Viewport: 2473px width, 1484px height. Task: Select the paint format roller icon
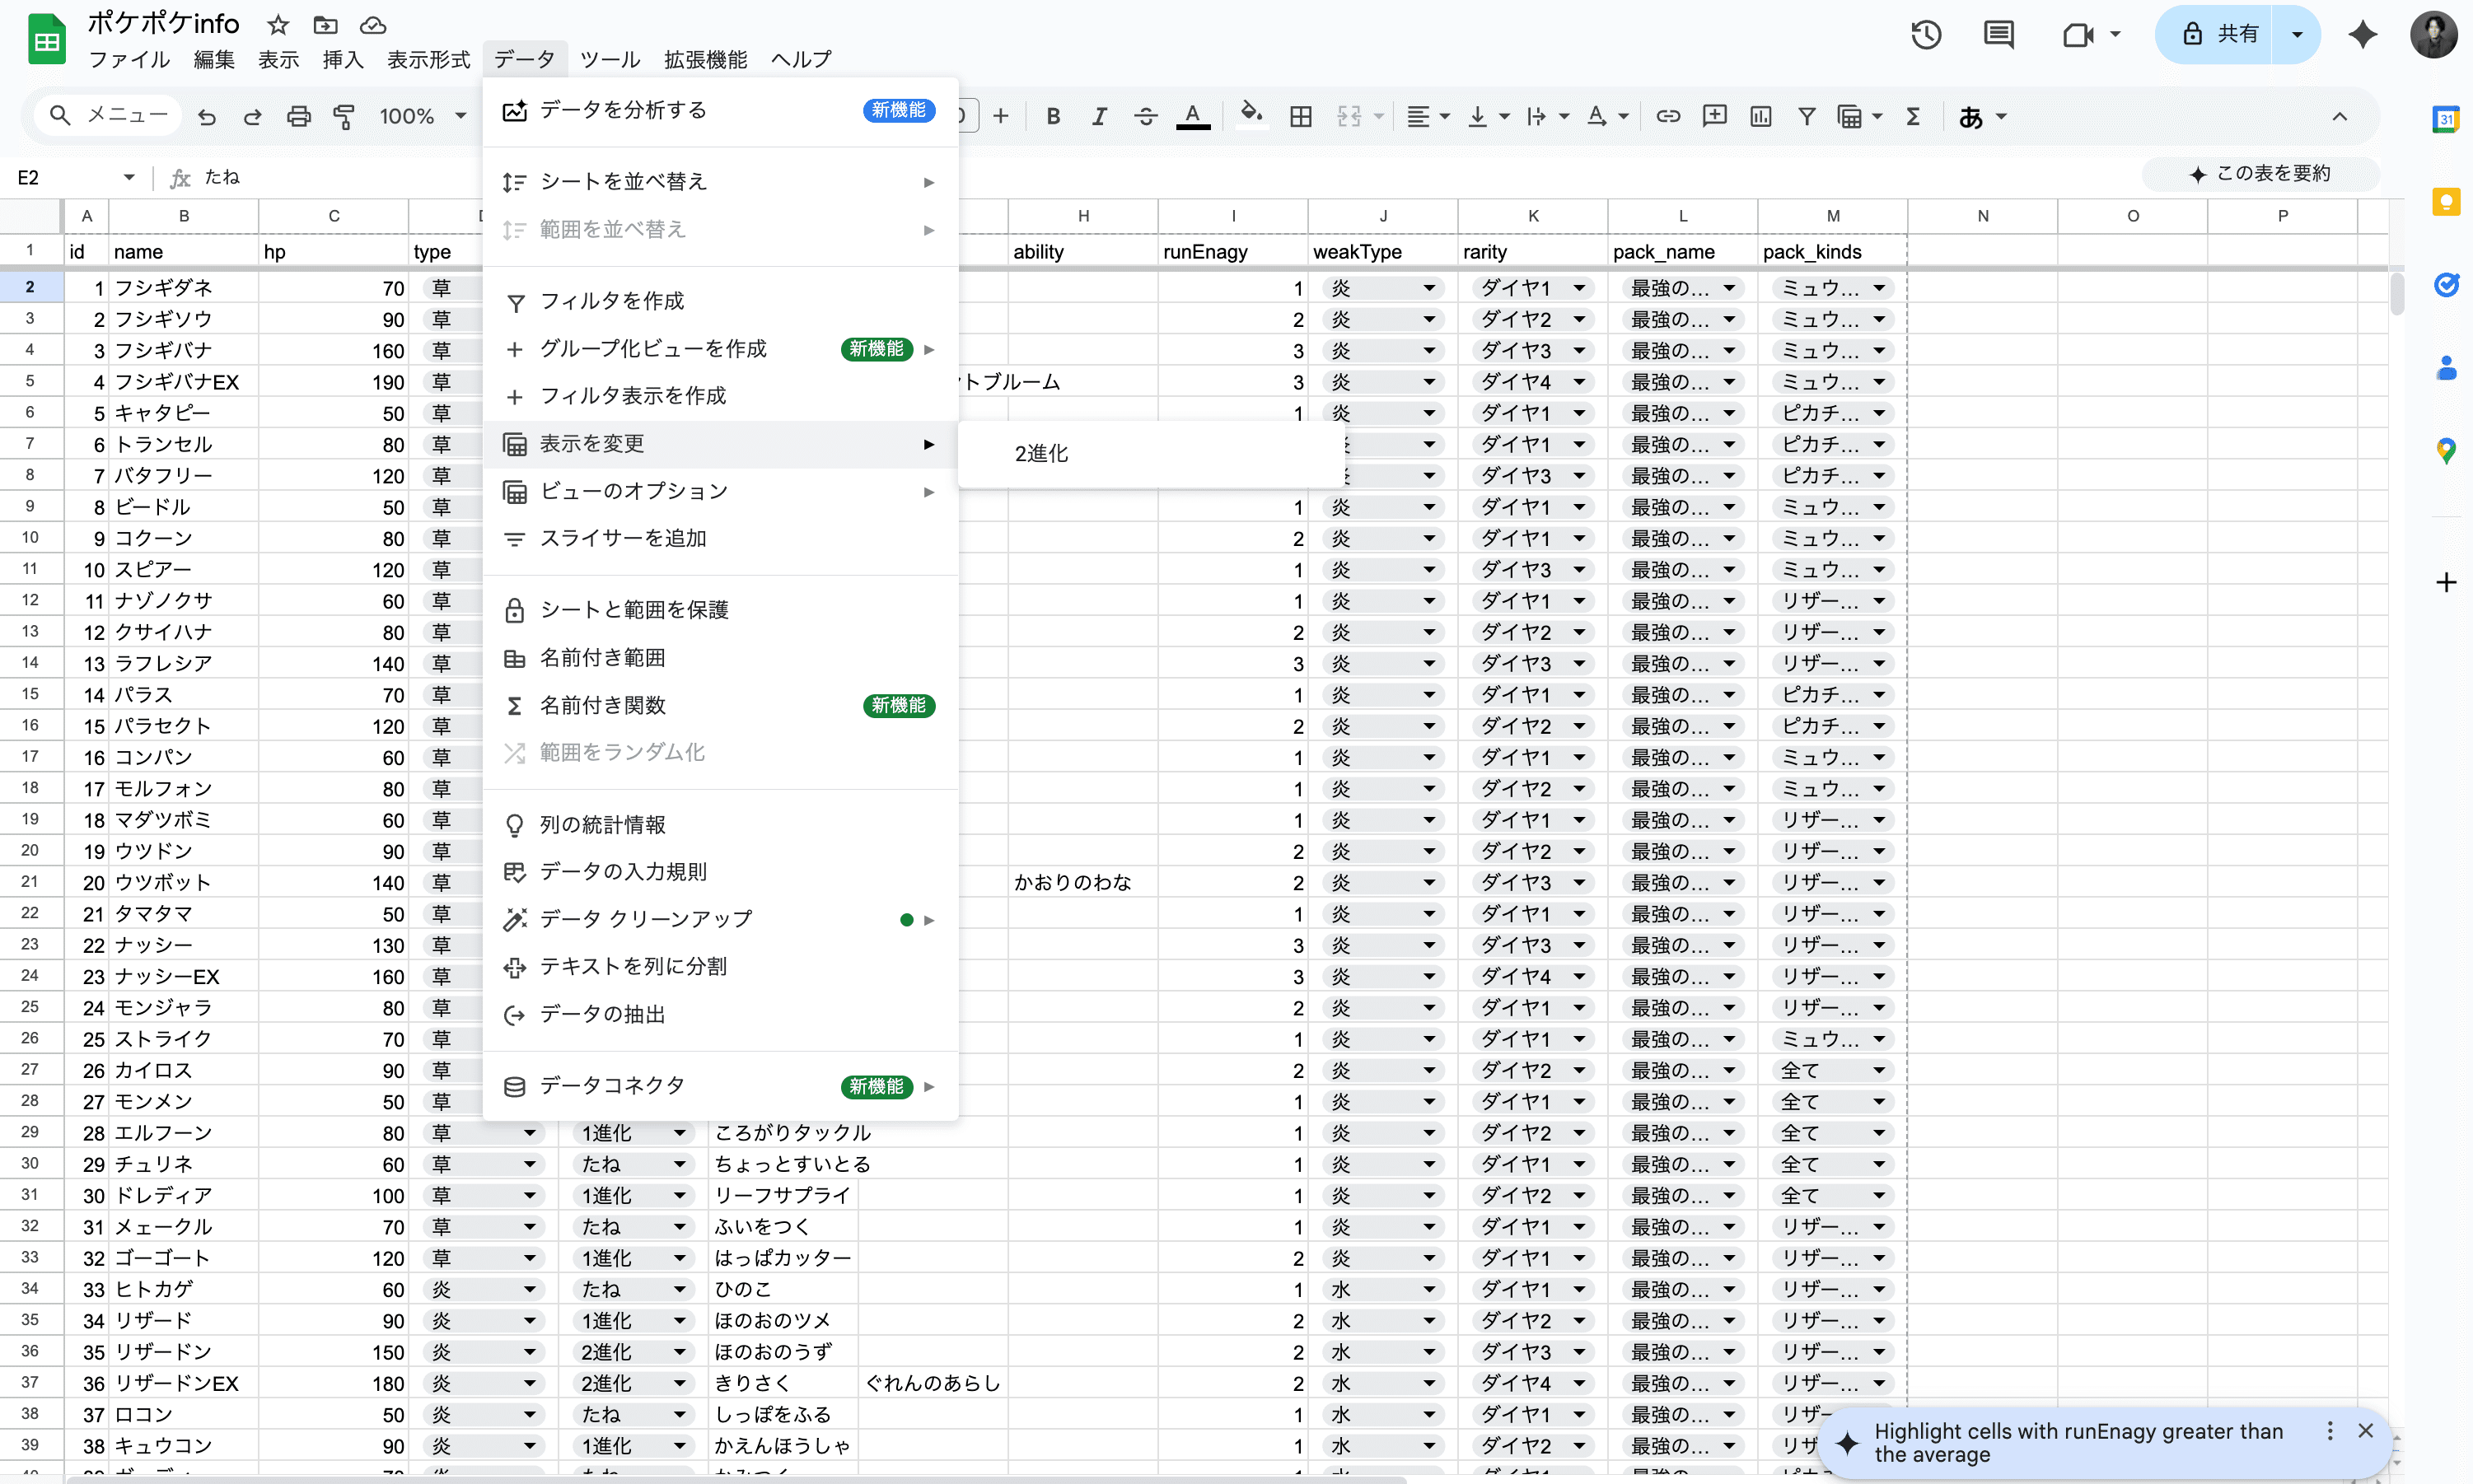(x=344, y=117)
